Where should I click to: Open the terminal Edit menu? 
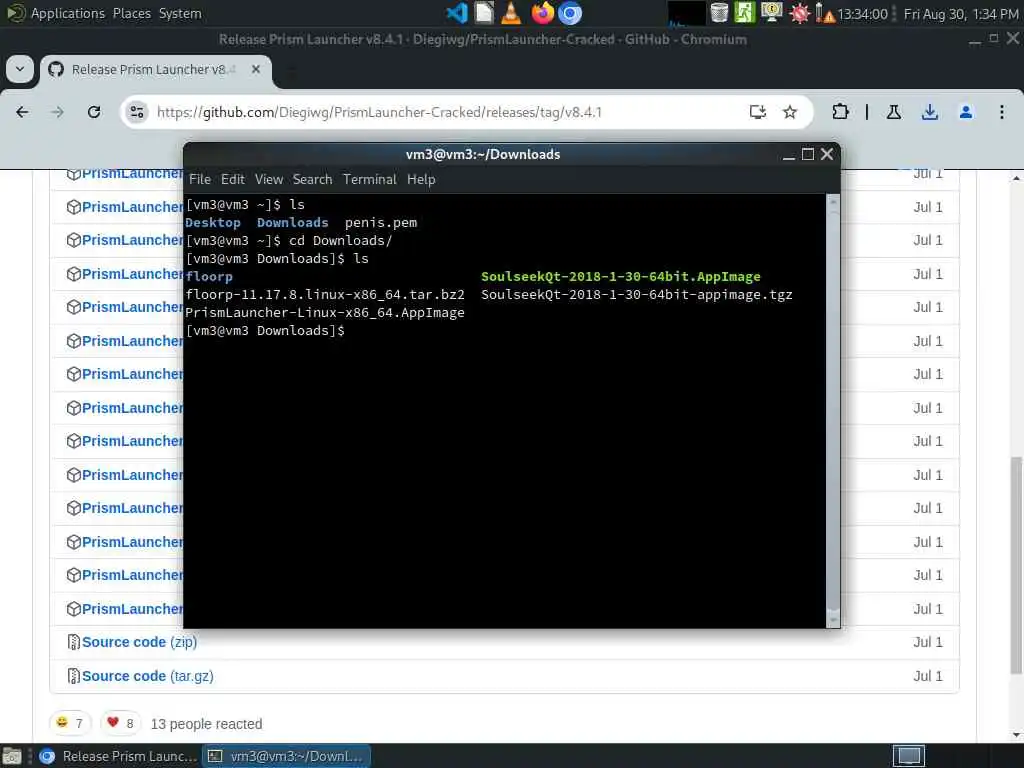point(232,179)
